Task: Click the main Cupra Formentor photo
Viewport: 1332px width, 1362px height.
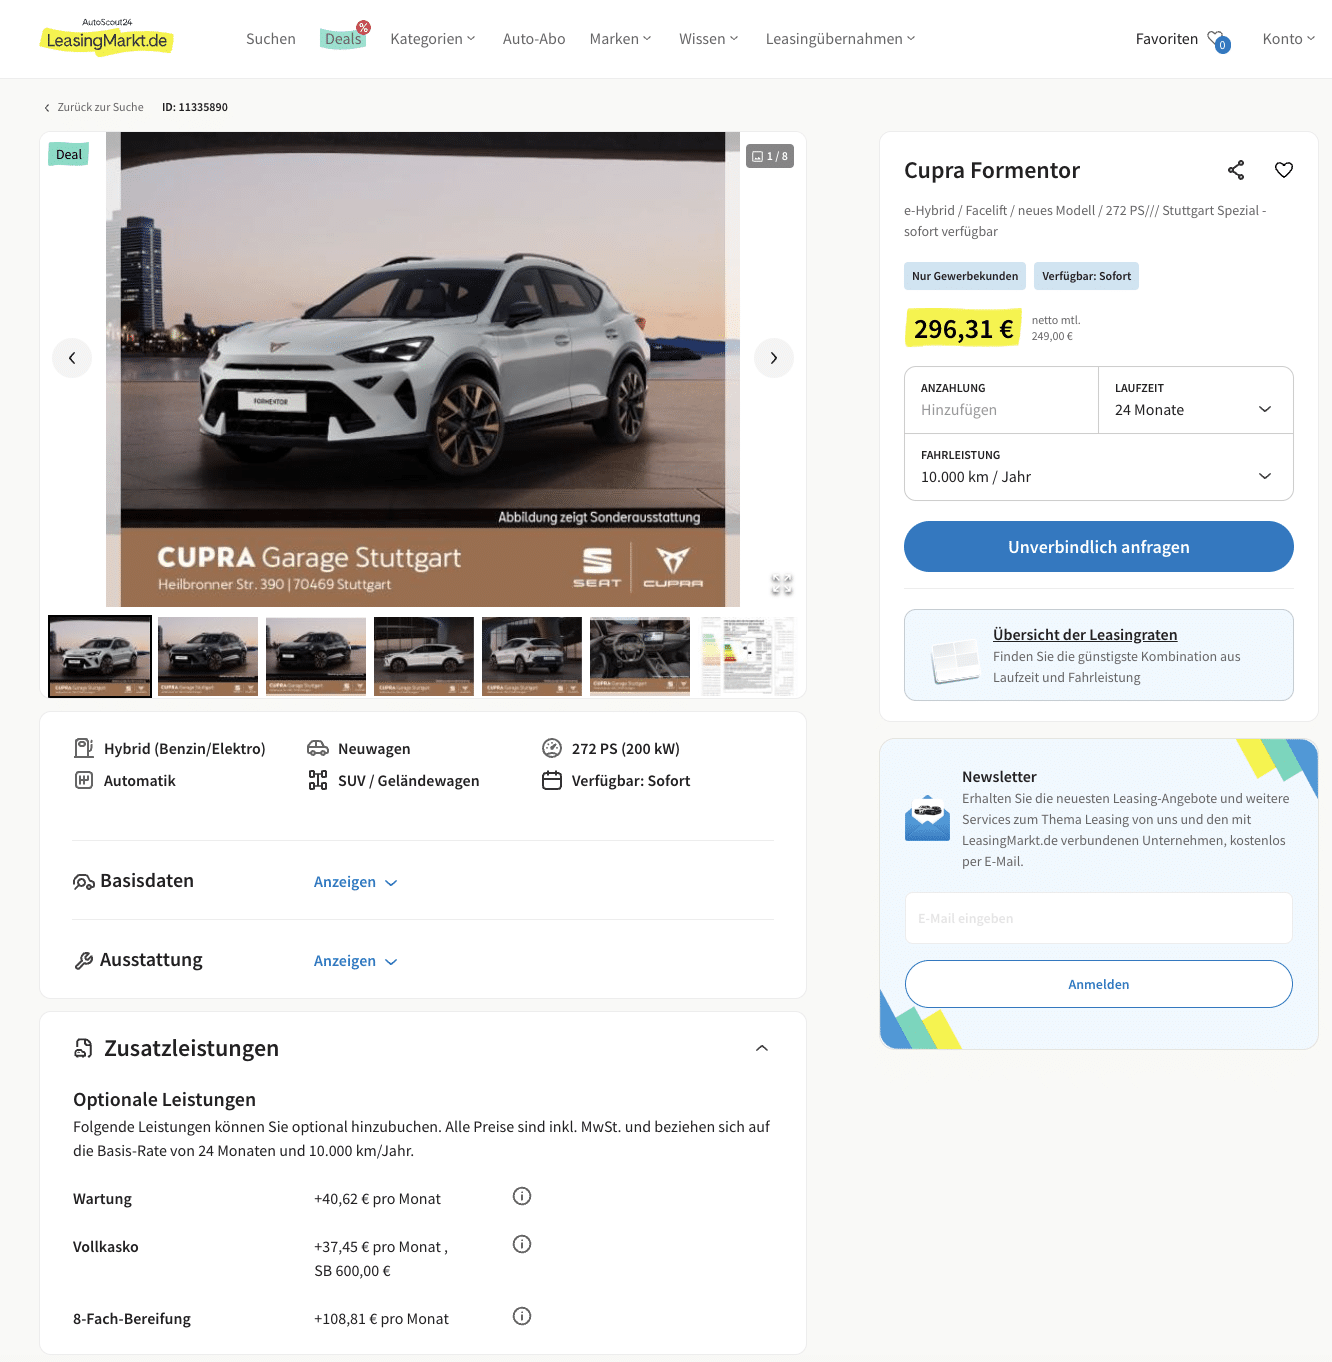Action: coord(423,369)
